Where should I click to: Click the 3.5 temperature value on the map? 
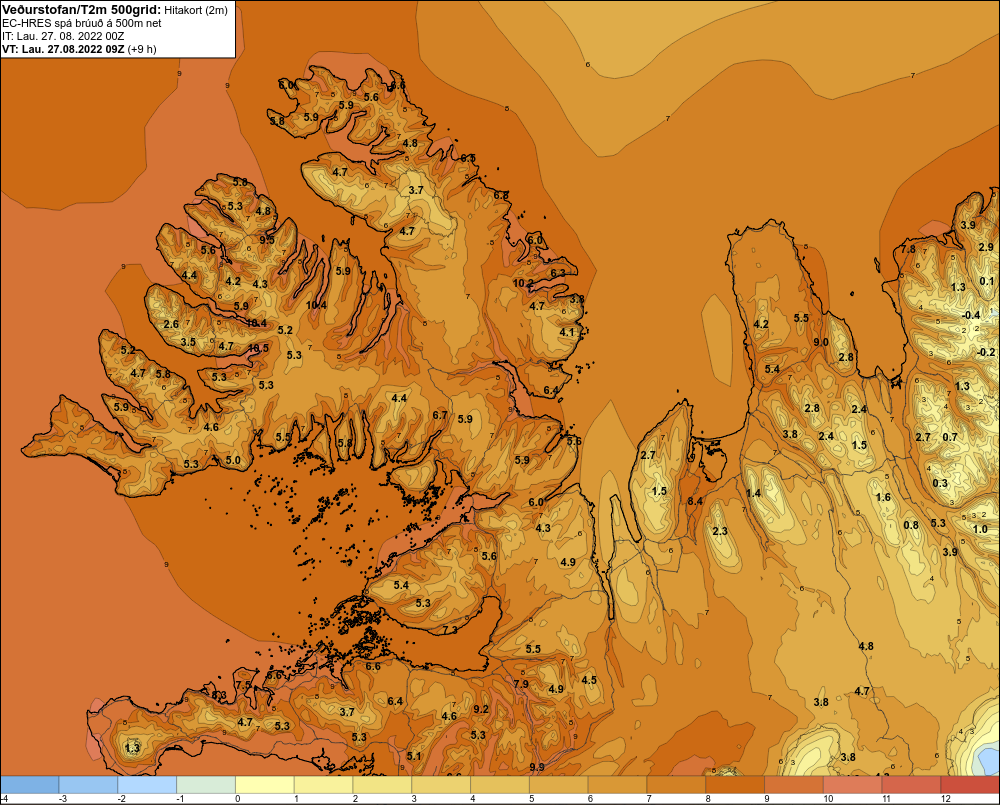tap(188, 342)
